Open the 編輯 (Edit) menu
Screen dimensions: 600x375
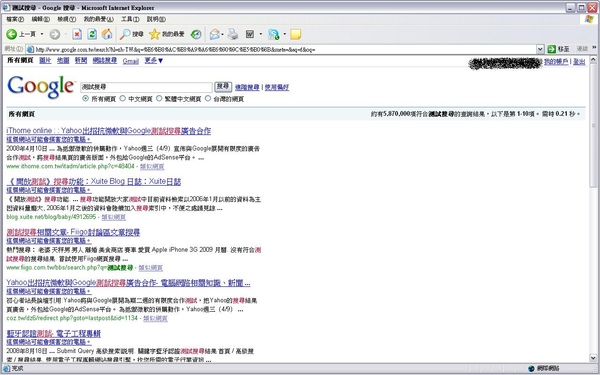(x=41, y=19)
